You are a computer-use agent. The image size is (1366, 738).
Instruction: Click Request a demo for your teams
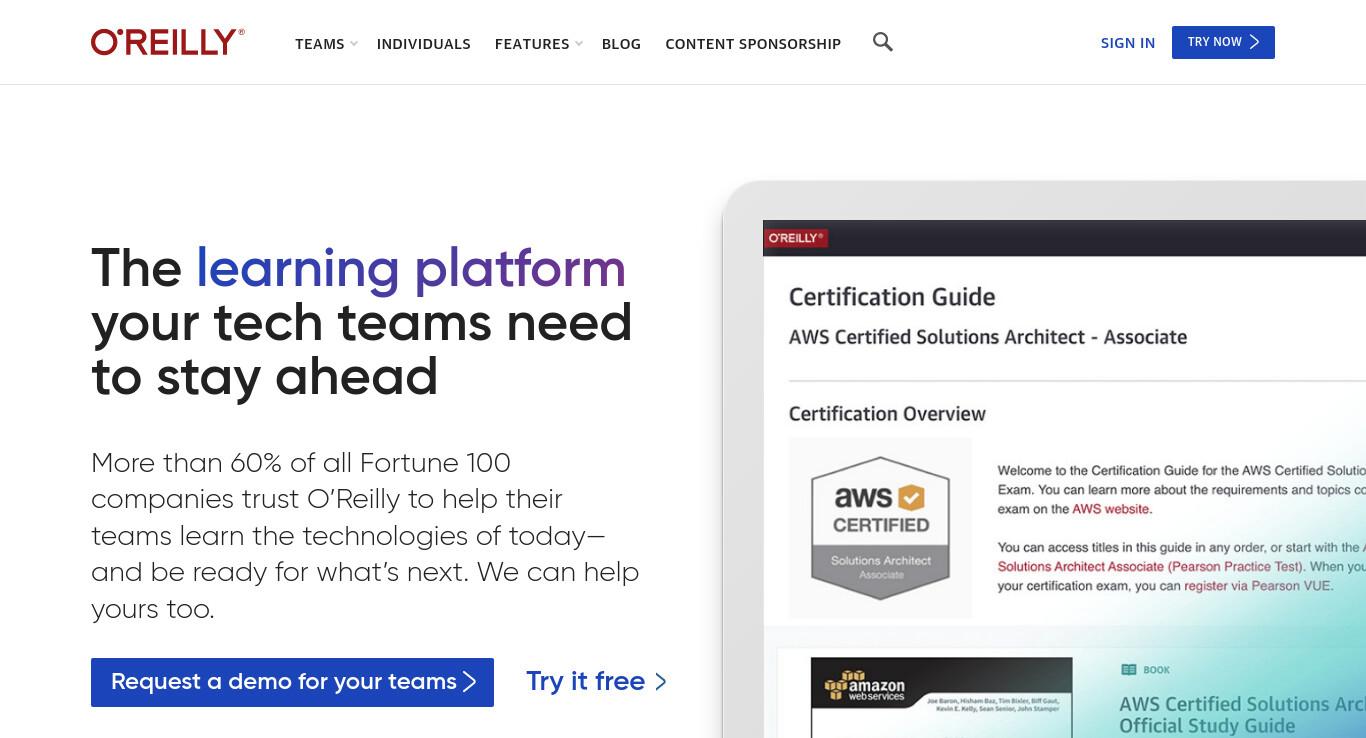pos(292,682)
